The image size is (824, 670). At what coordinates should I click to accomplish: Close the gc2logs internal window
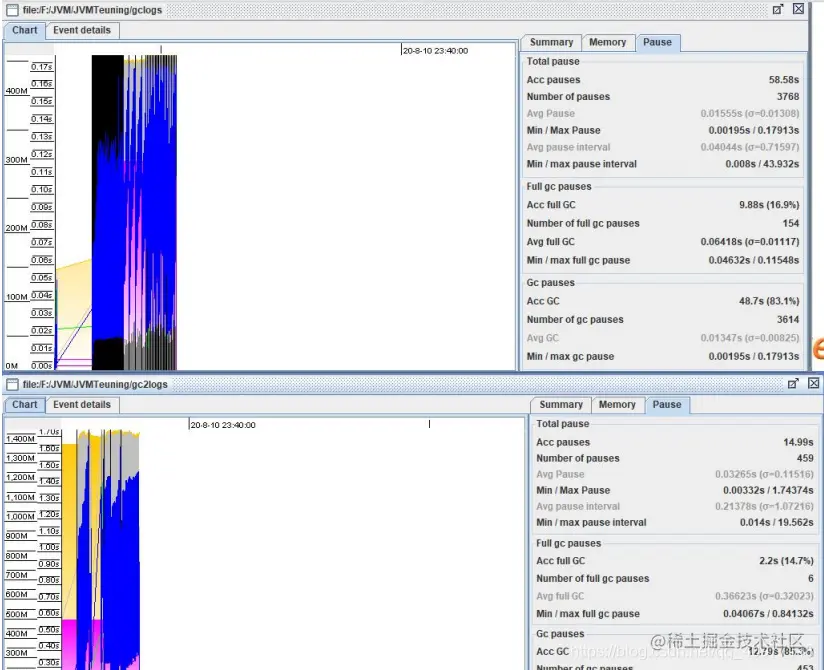(813, 384)
